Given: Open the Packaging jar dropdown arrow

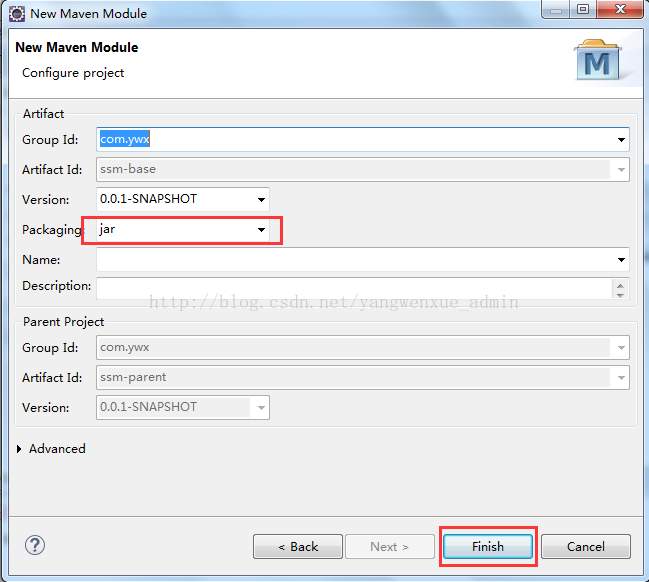Looking at the screenshot, I should [x=261, y=230].
